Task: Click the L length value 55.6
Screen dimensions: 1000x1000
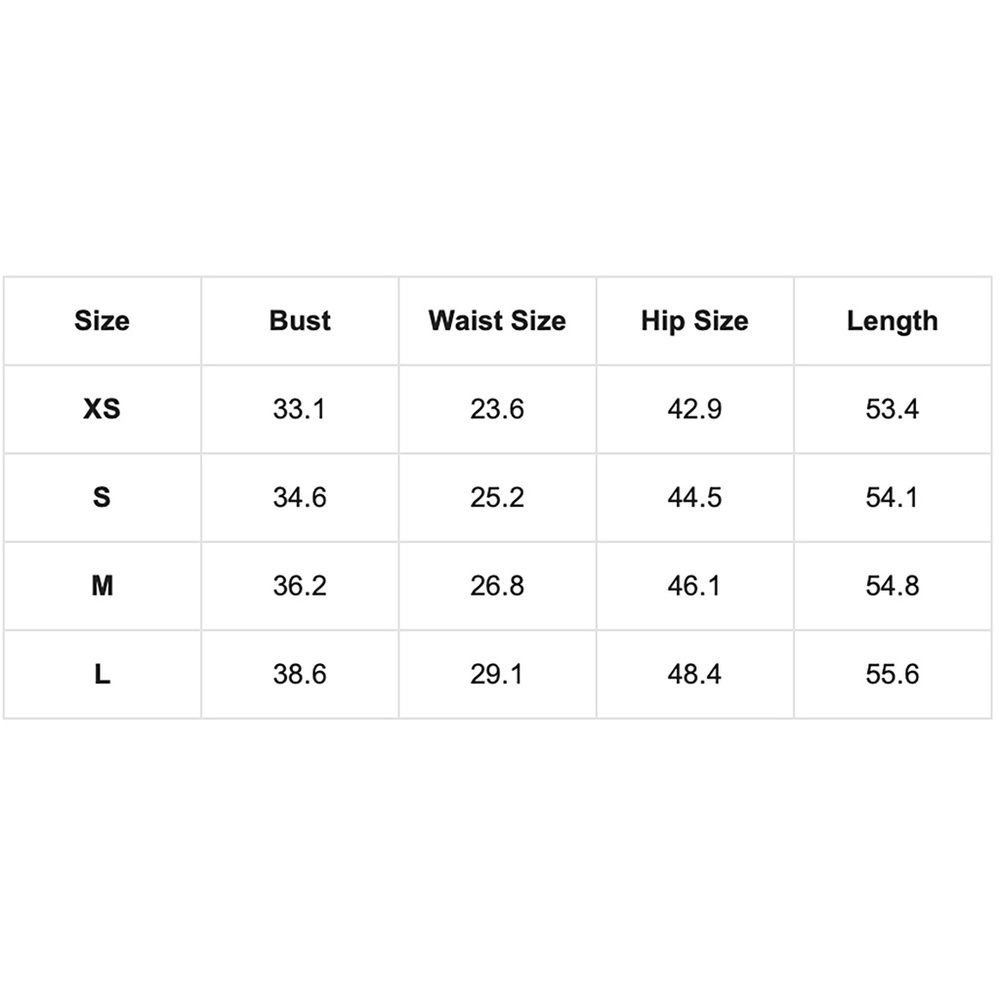Action: [892, 674]
